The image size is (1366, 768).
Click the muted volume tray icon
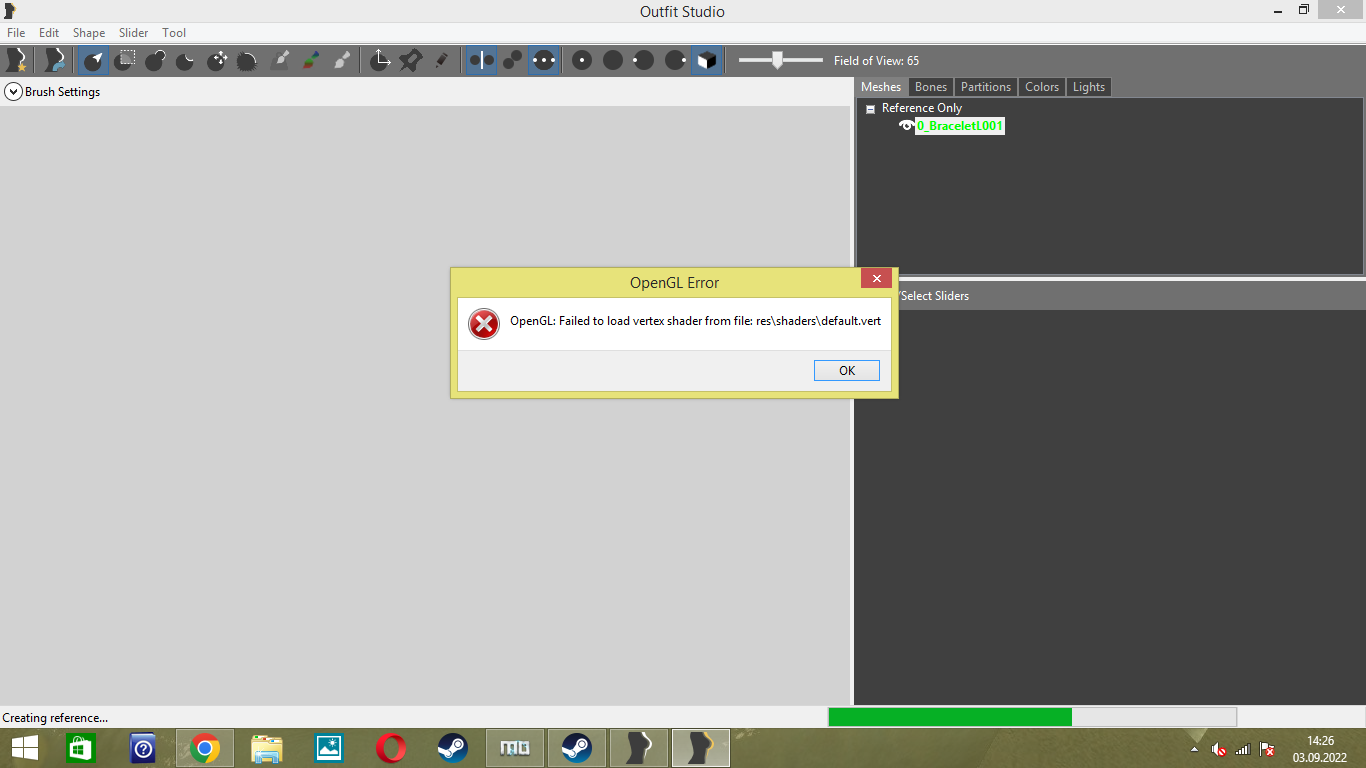(x=1218, y=748)
